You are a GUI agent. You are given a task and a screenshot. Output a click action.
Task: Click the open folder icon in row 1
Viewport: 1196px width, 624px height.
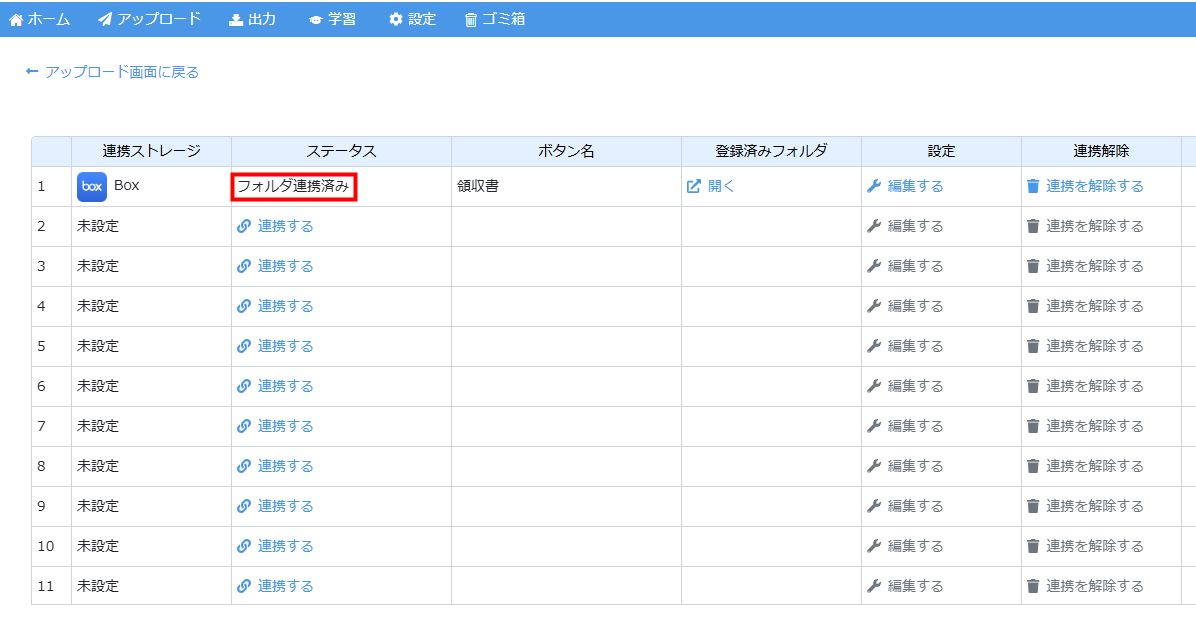pyautogui.click(x=694, y=187)
